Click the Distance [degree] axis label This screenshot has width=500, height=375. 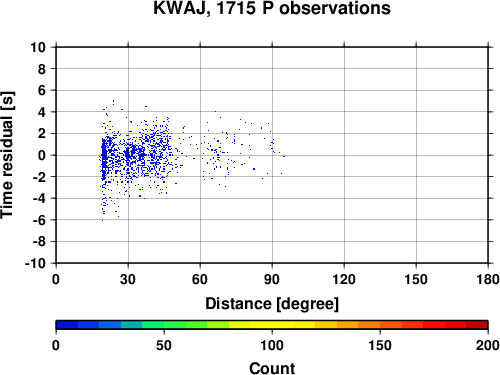272,304
